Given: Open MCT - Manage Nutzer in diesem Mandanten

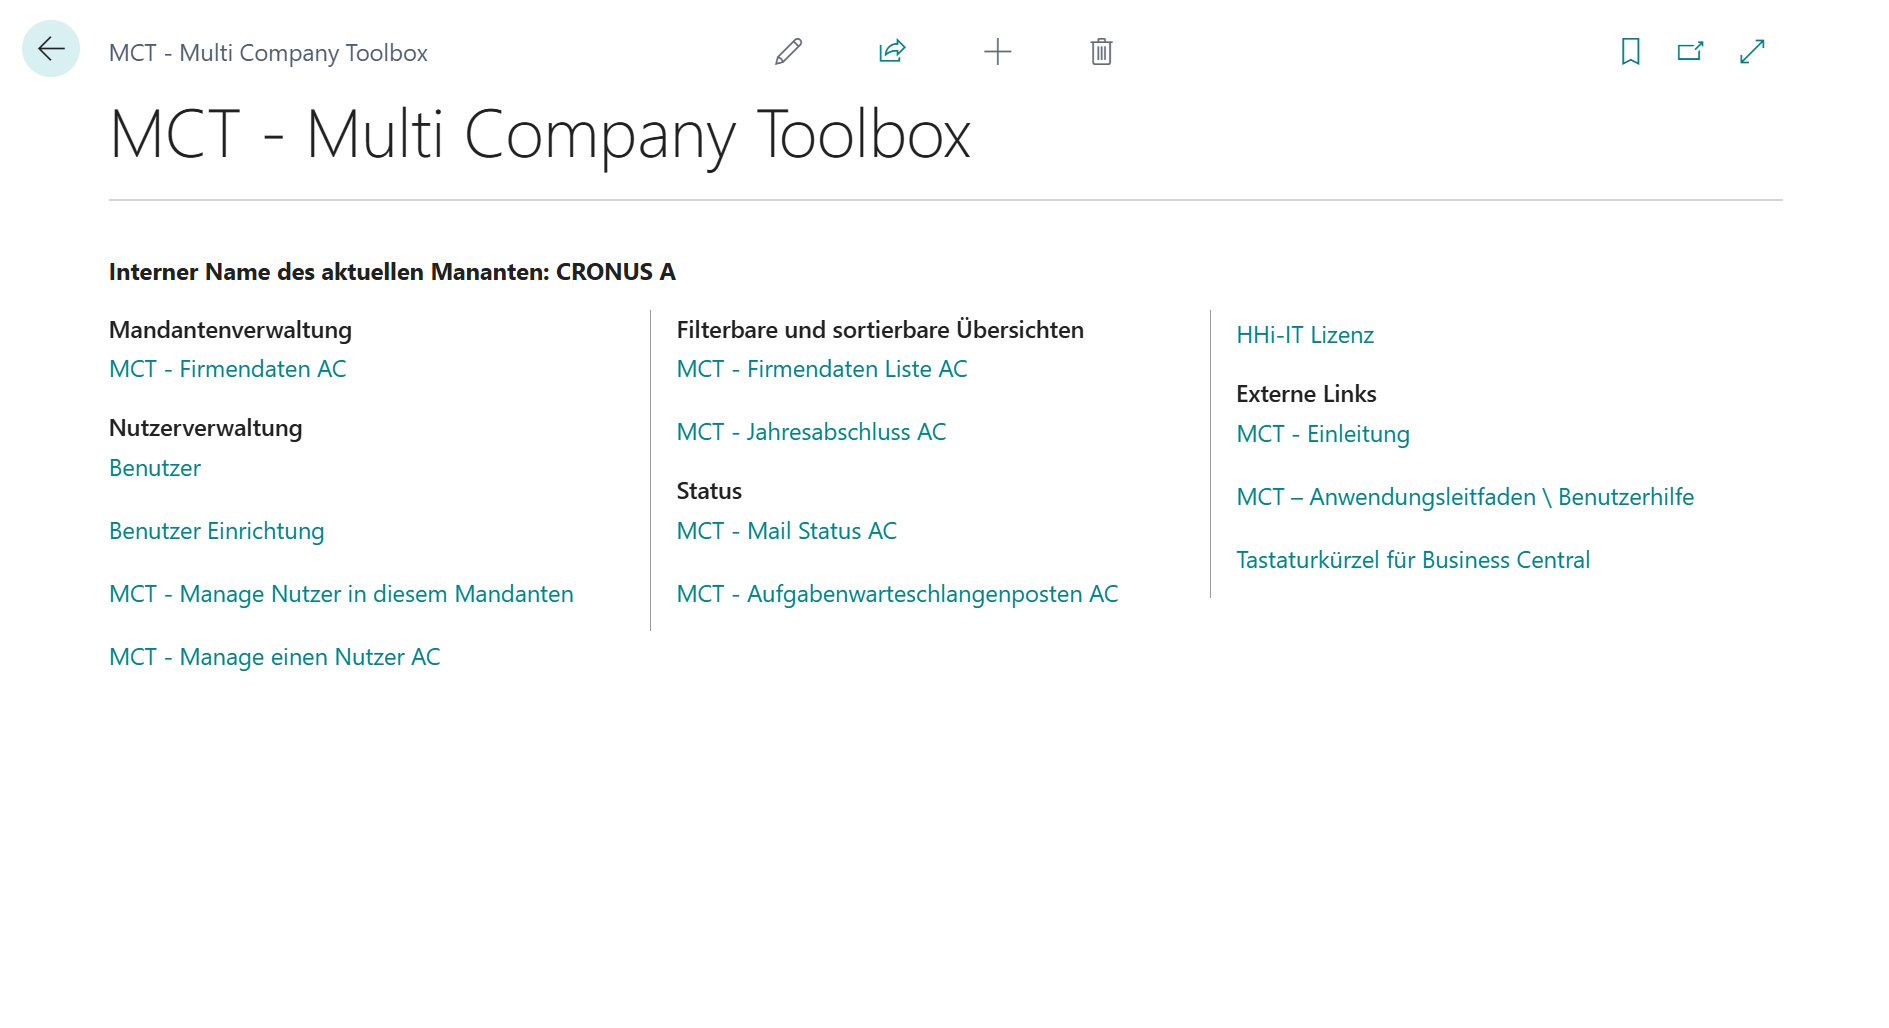Looking at the screenshot, I should [x=341, y=594].
